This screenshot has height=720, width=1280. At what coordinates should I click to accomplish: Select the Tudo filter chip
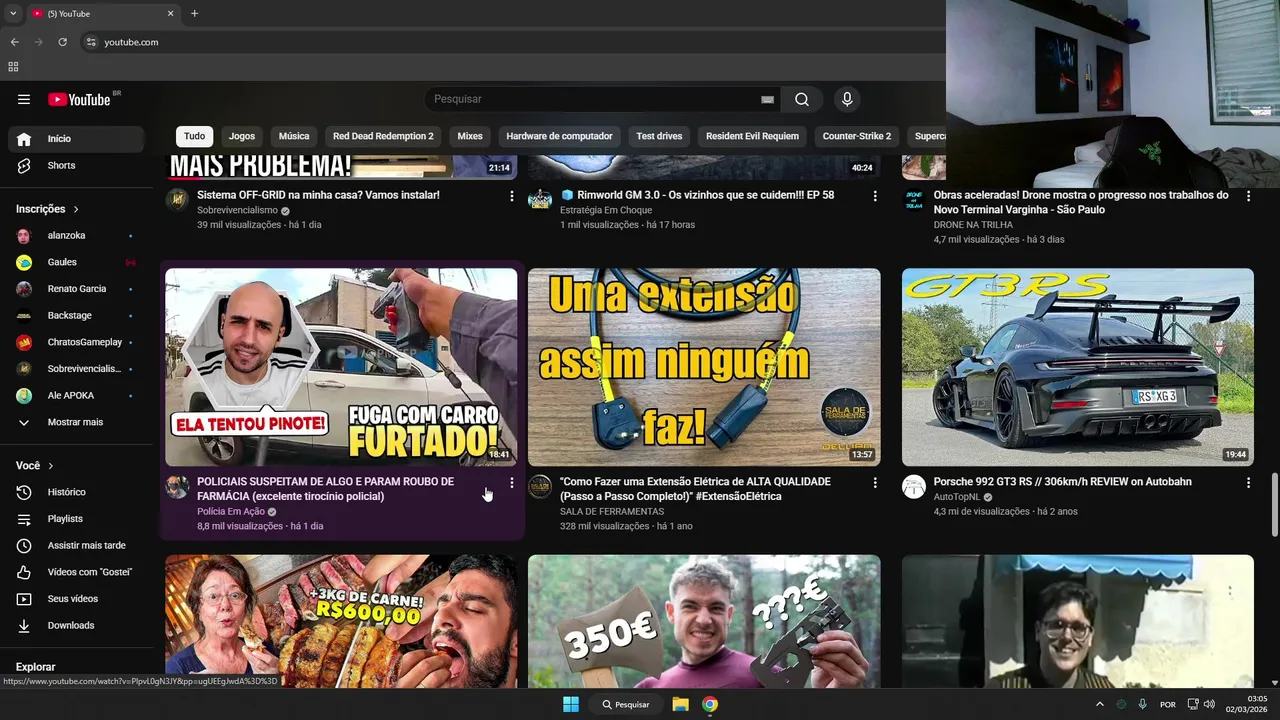194,136
